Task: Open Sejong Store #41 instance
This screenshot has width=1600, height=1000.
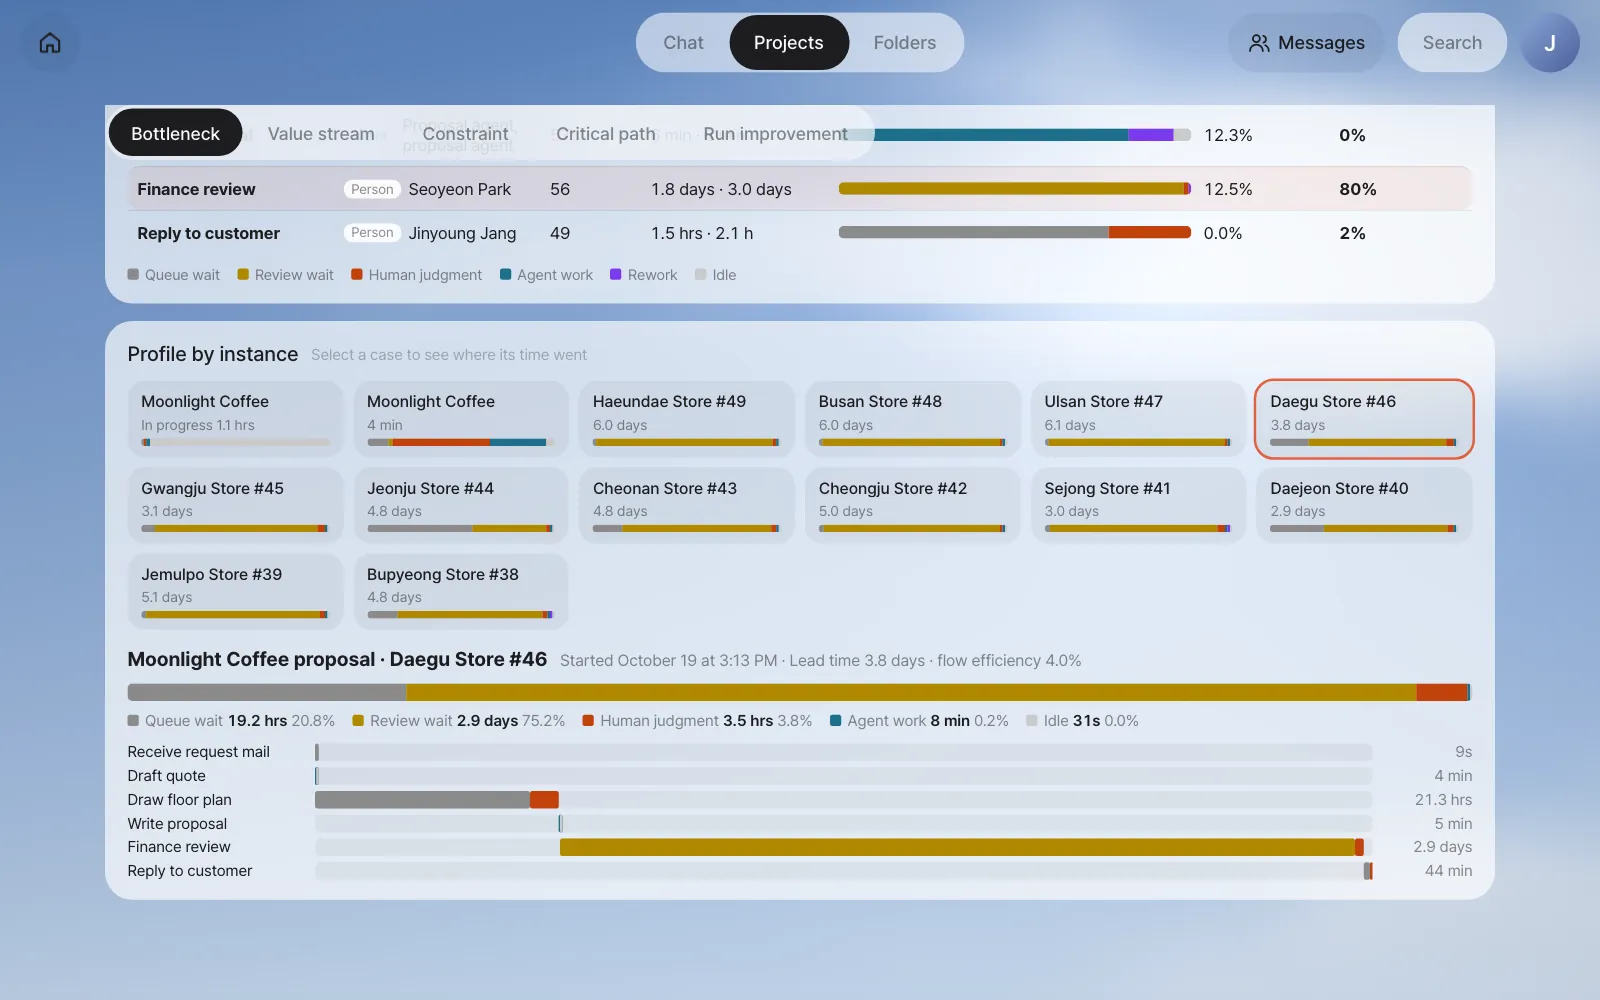Action: click(1138, 505)
